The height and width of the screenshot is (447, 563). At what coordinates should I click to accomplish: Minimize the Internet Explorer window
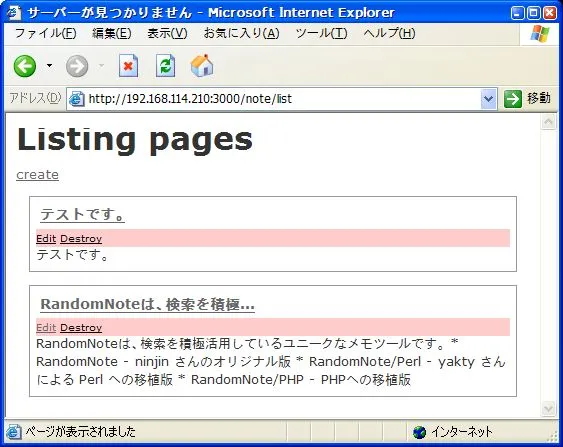pyautogui.click(x=517, y=13)
